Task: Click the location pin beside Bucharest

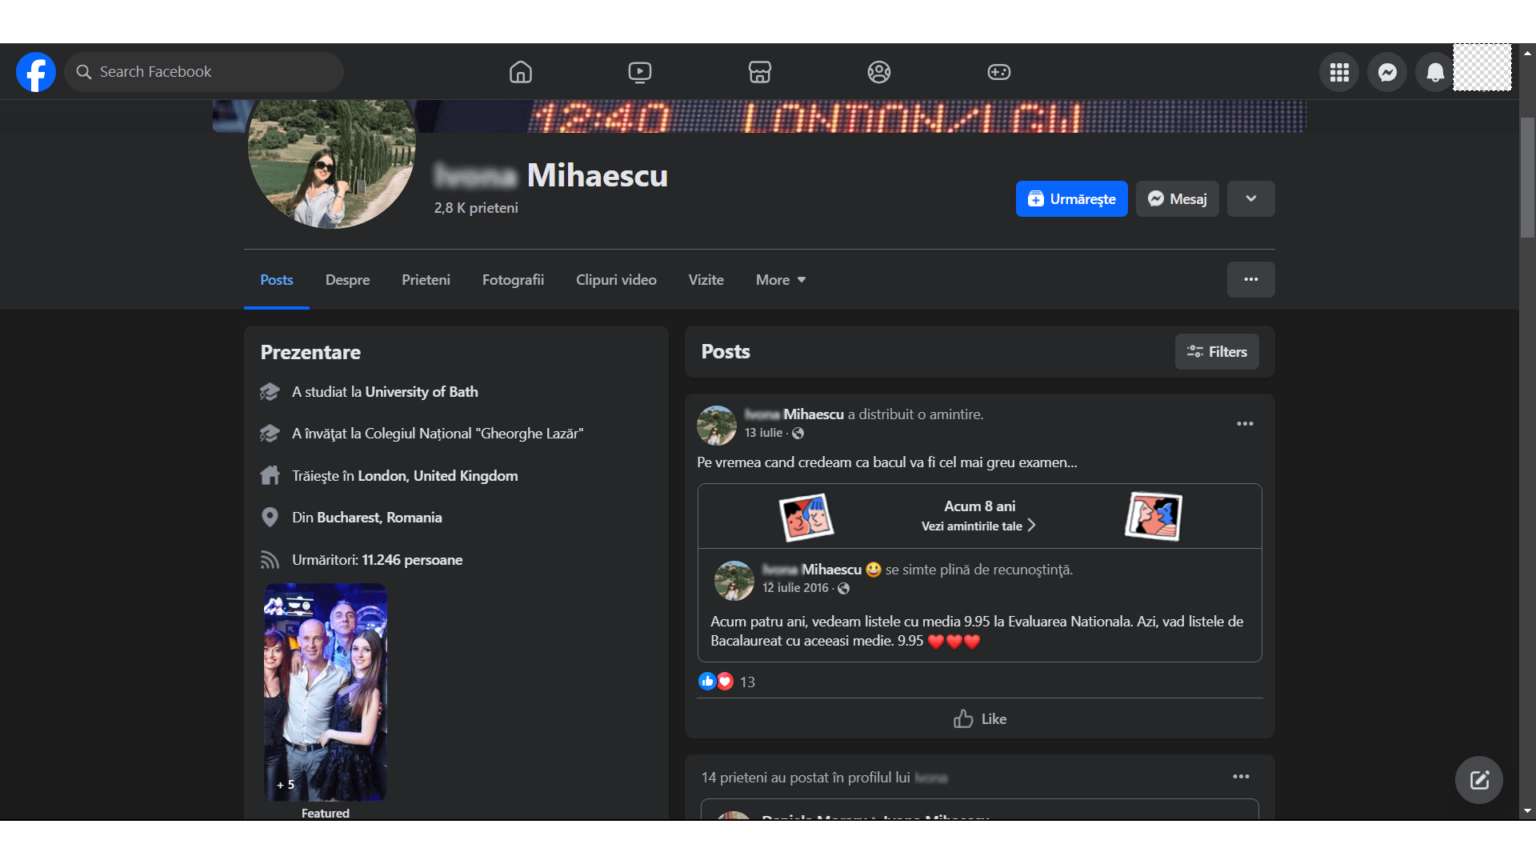Action: [x=270, y=517]
